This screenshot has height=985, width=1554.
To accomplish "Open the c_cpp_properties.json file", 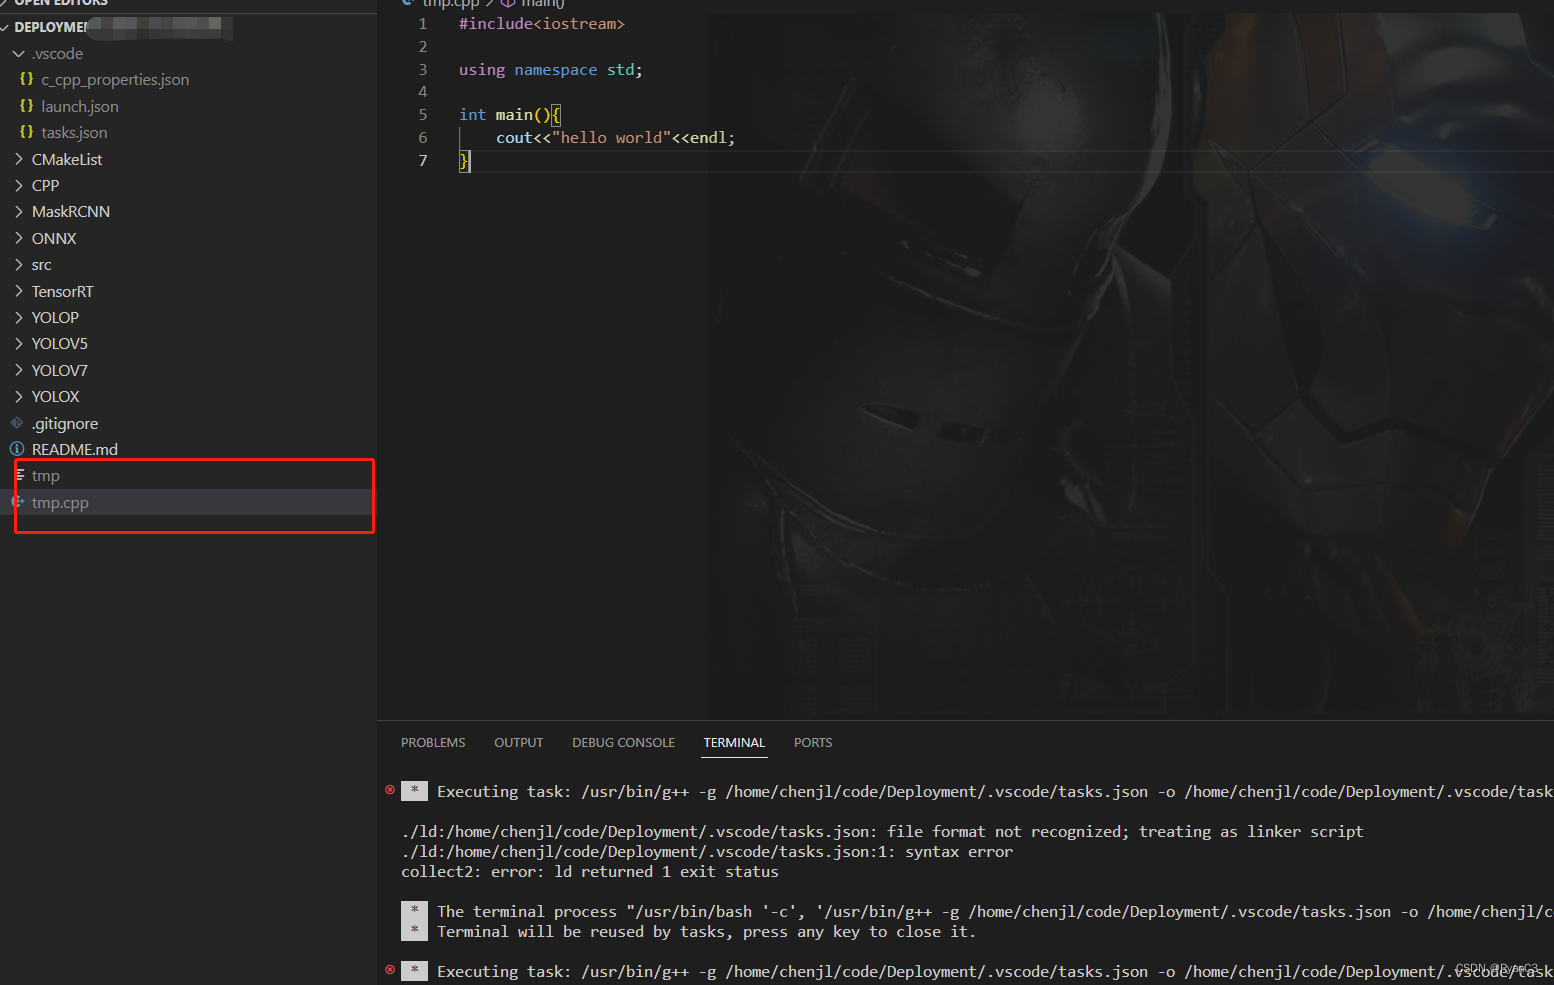I will [115, 80].
